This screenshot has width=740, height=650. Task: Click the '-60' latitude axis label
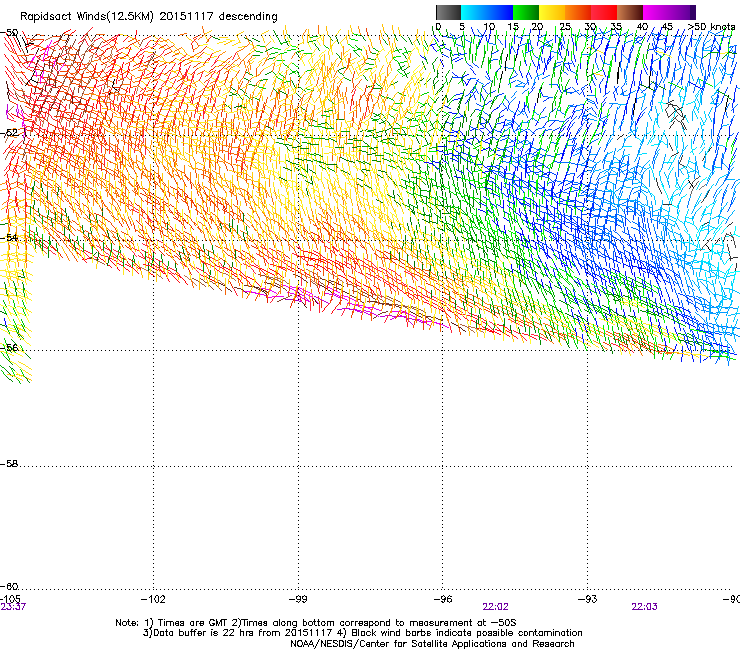coord(9,587)
